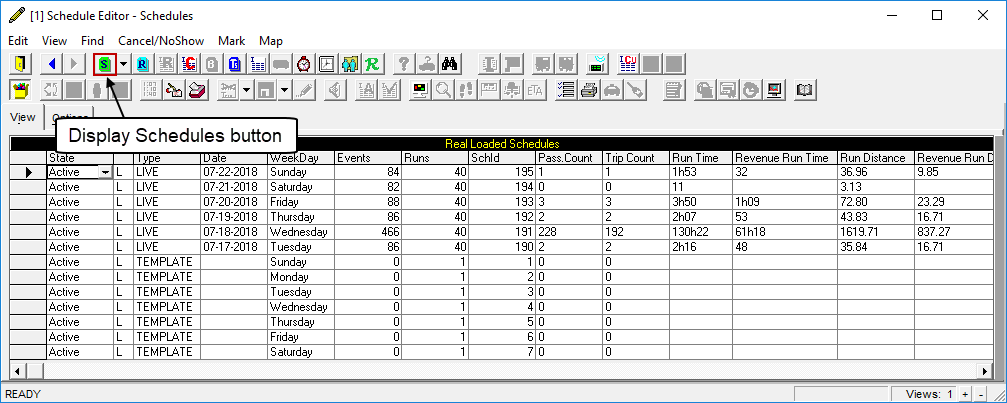Viewport: 1007px width, 403px height.
Task: Select the 07-17-2018 date cell
Action: [x=234, y=246]
